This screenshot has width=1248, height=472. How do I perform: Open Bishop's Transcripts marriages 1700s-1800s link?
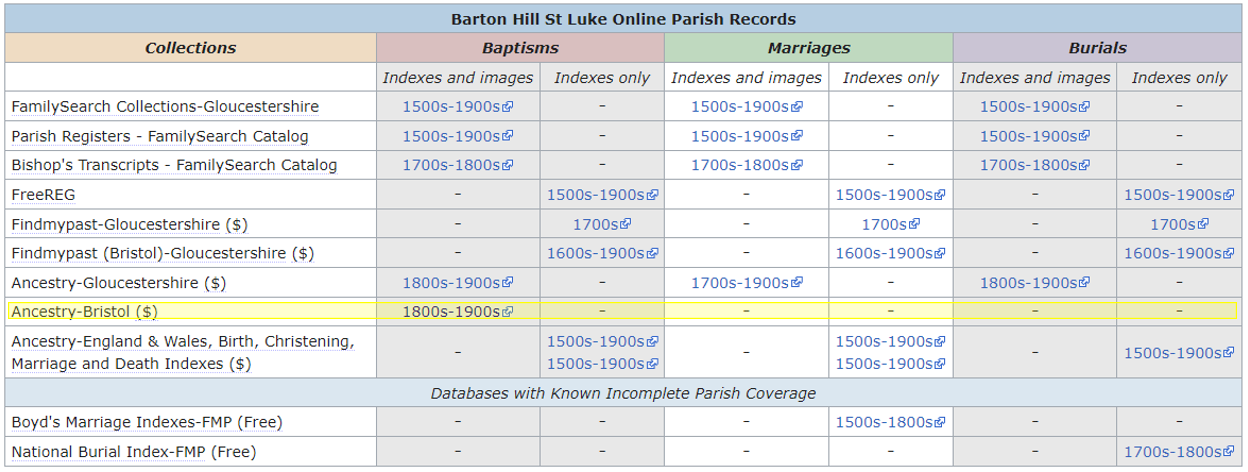tap(747, 165)
